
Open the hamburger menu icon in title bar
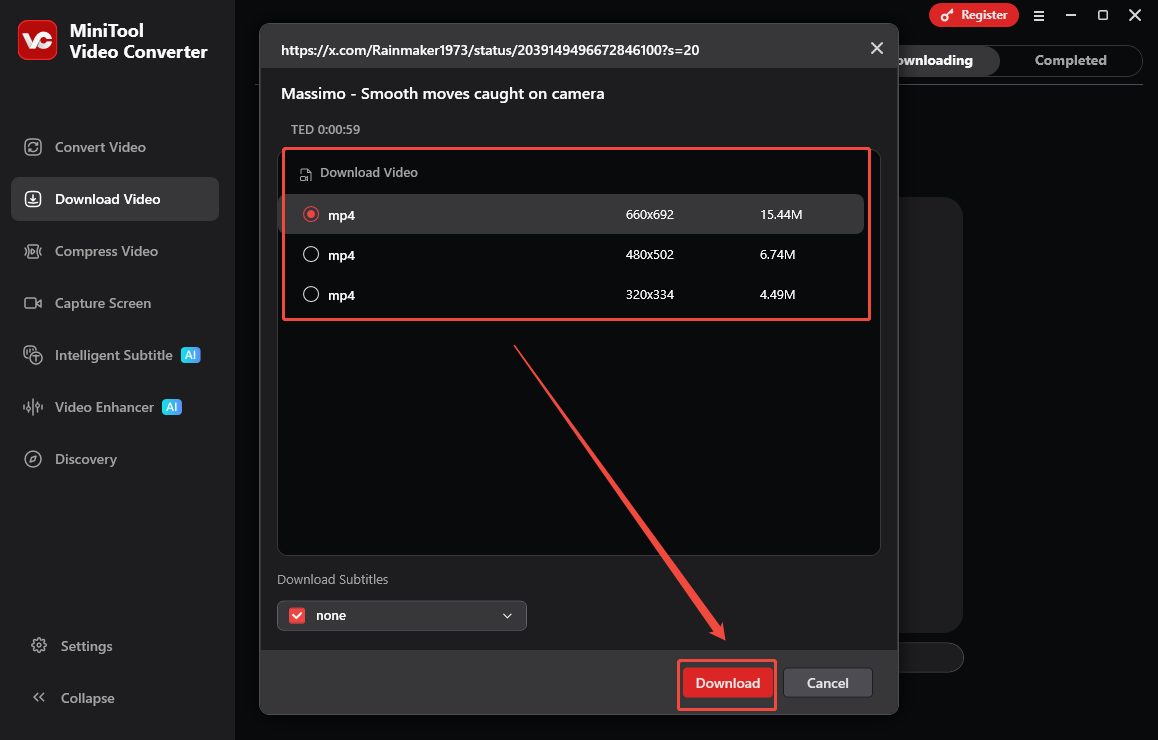(x=1038, y=16)
